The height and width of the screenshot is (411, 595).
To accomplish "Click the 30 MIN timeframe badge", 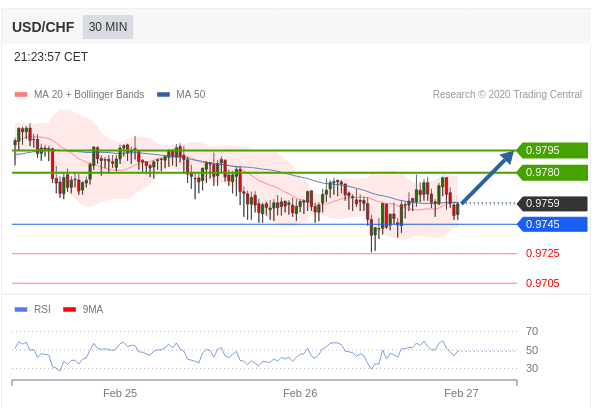I will 108,27.
